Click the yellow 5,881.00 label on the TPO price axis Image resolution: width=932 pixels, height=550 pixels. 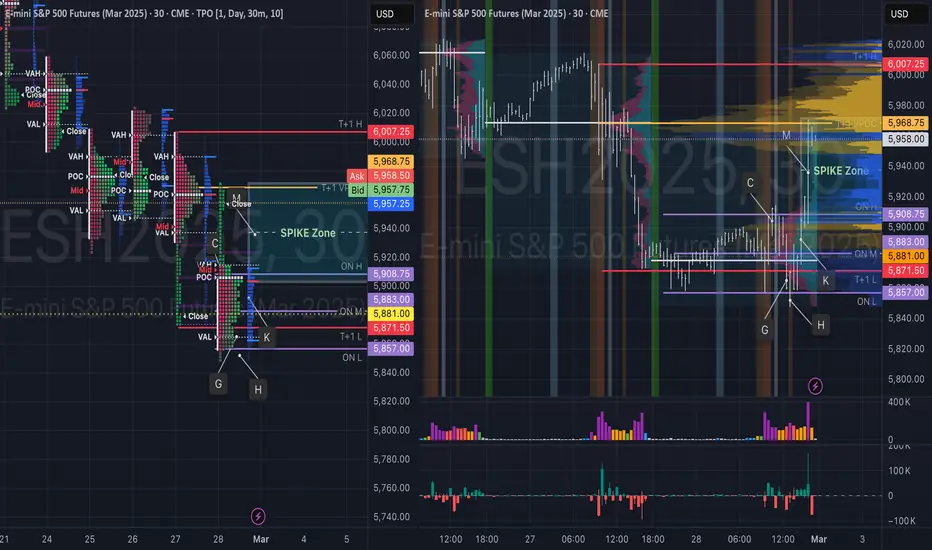coord(391,313)
